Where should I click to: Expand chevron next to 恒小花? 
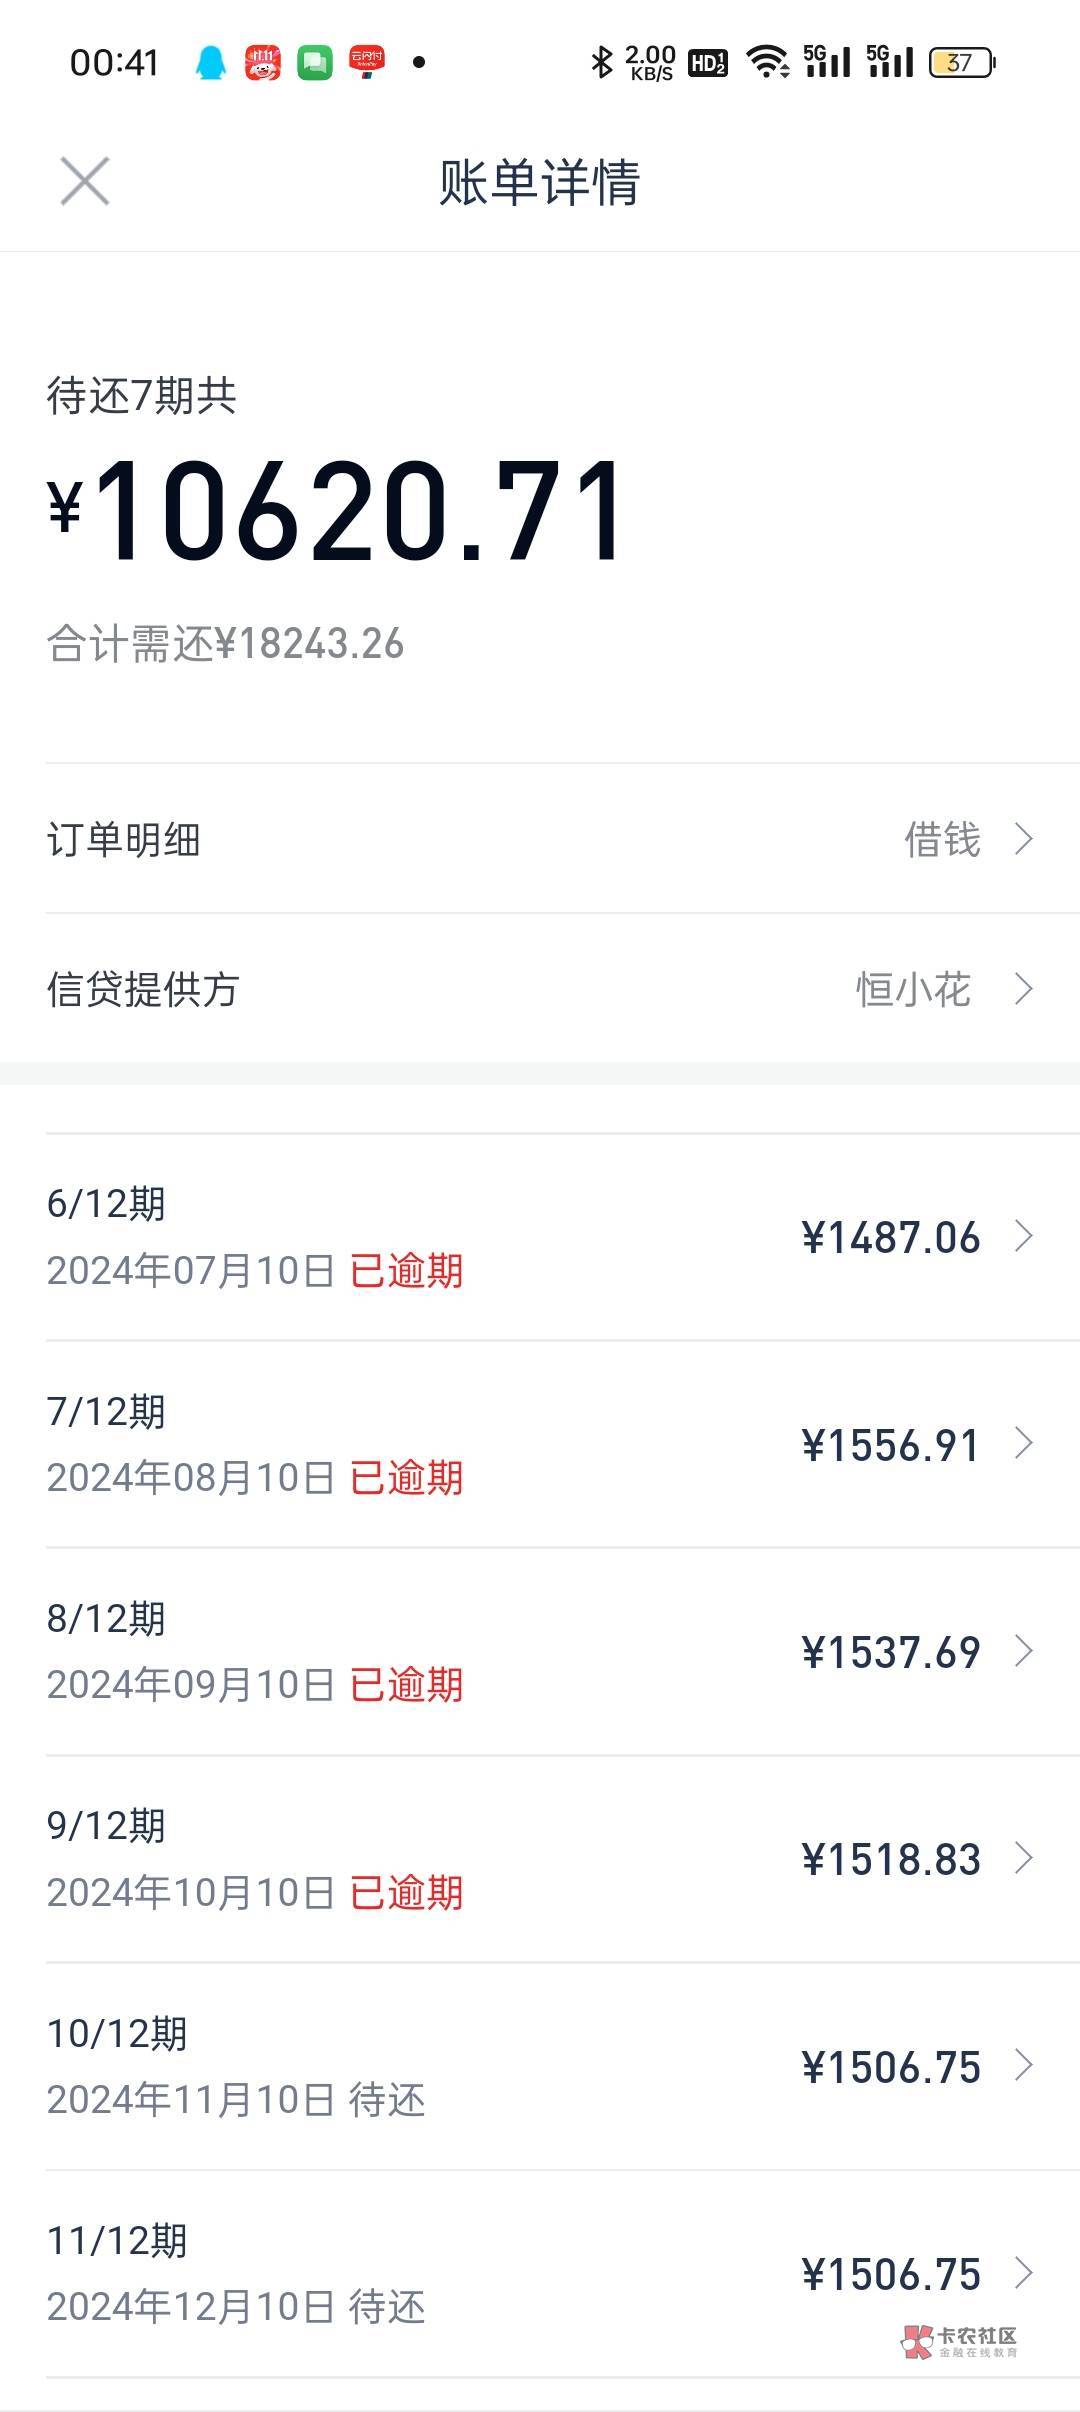click(x=1023, y=989)
